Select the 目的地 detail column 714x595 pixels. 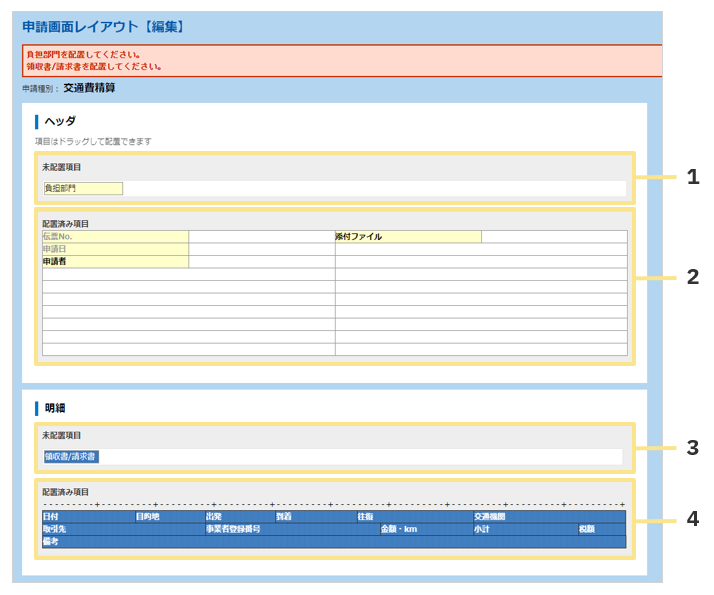pos(169,517)
